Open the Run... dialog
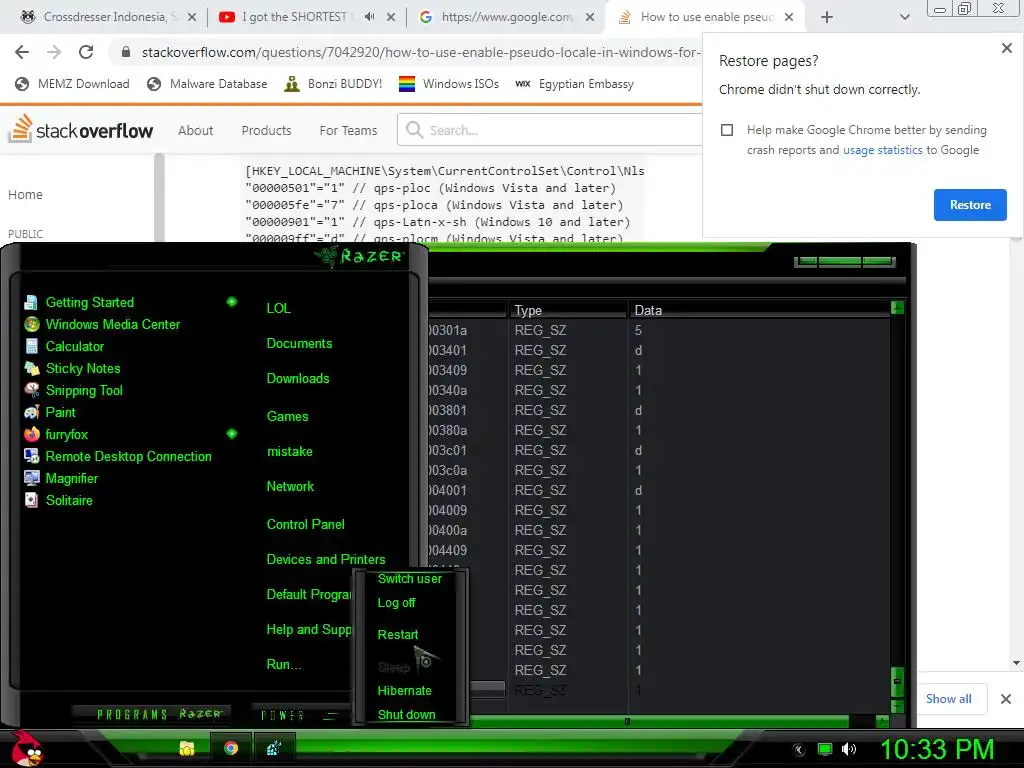The height and width of the screenshot is (768, 1024). point(283,665)
